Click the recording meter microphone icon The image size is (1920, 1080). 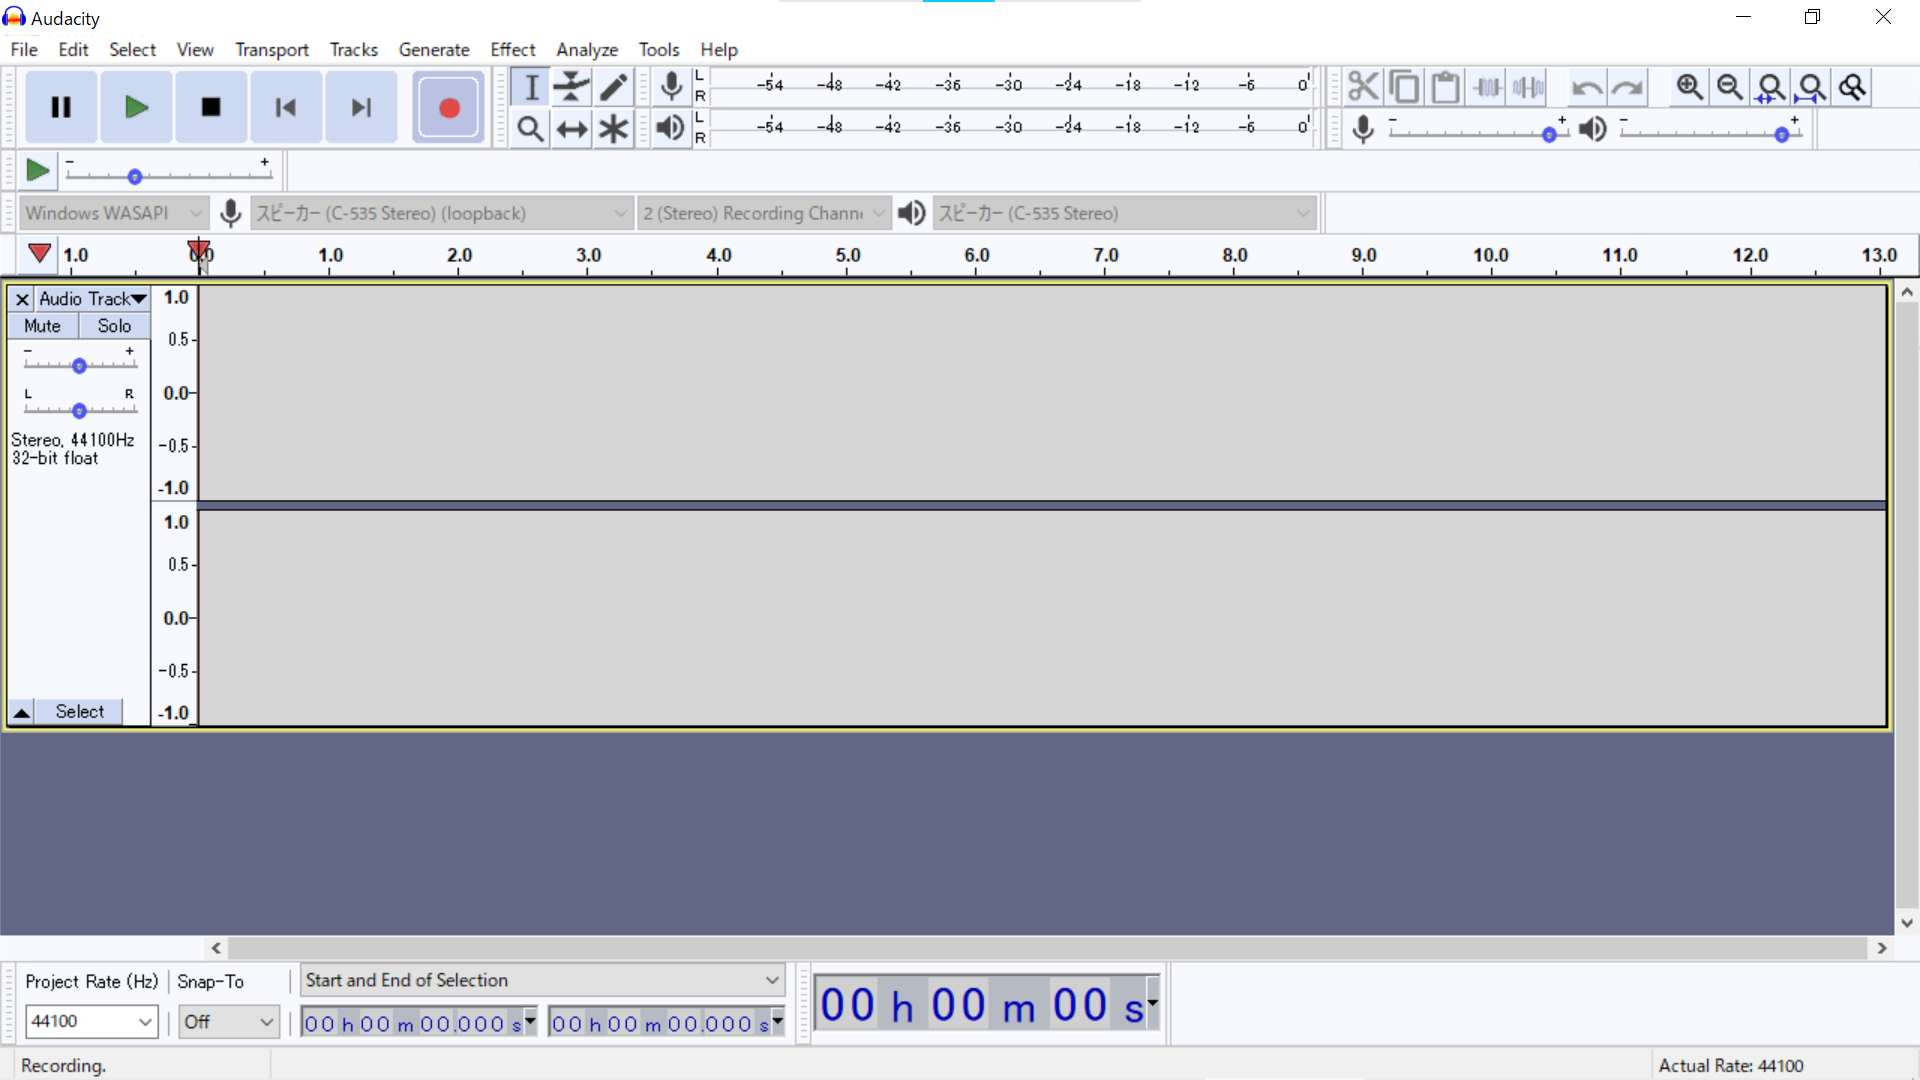point(672,86)
